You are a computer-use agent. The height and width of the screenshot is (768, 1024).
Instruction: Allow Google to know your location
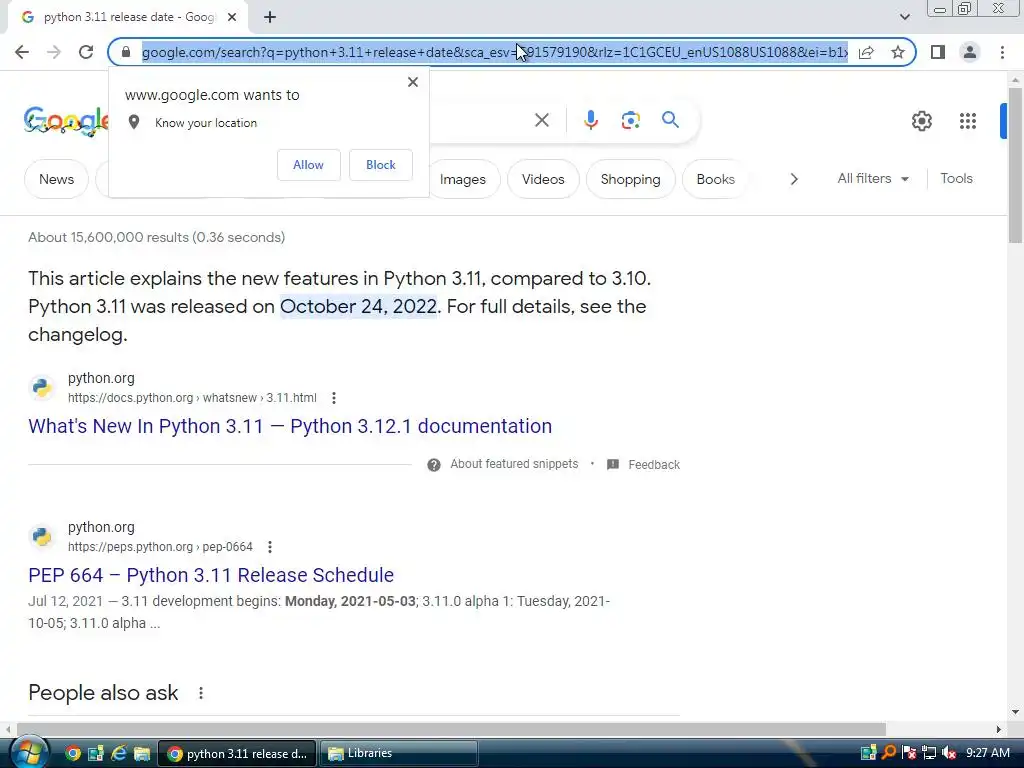tap(308, 165)
